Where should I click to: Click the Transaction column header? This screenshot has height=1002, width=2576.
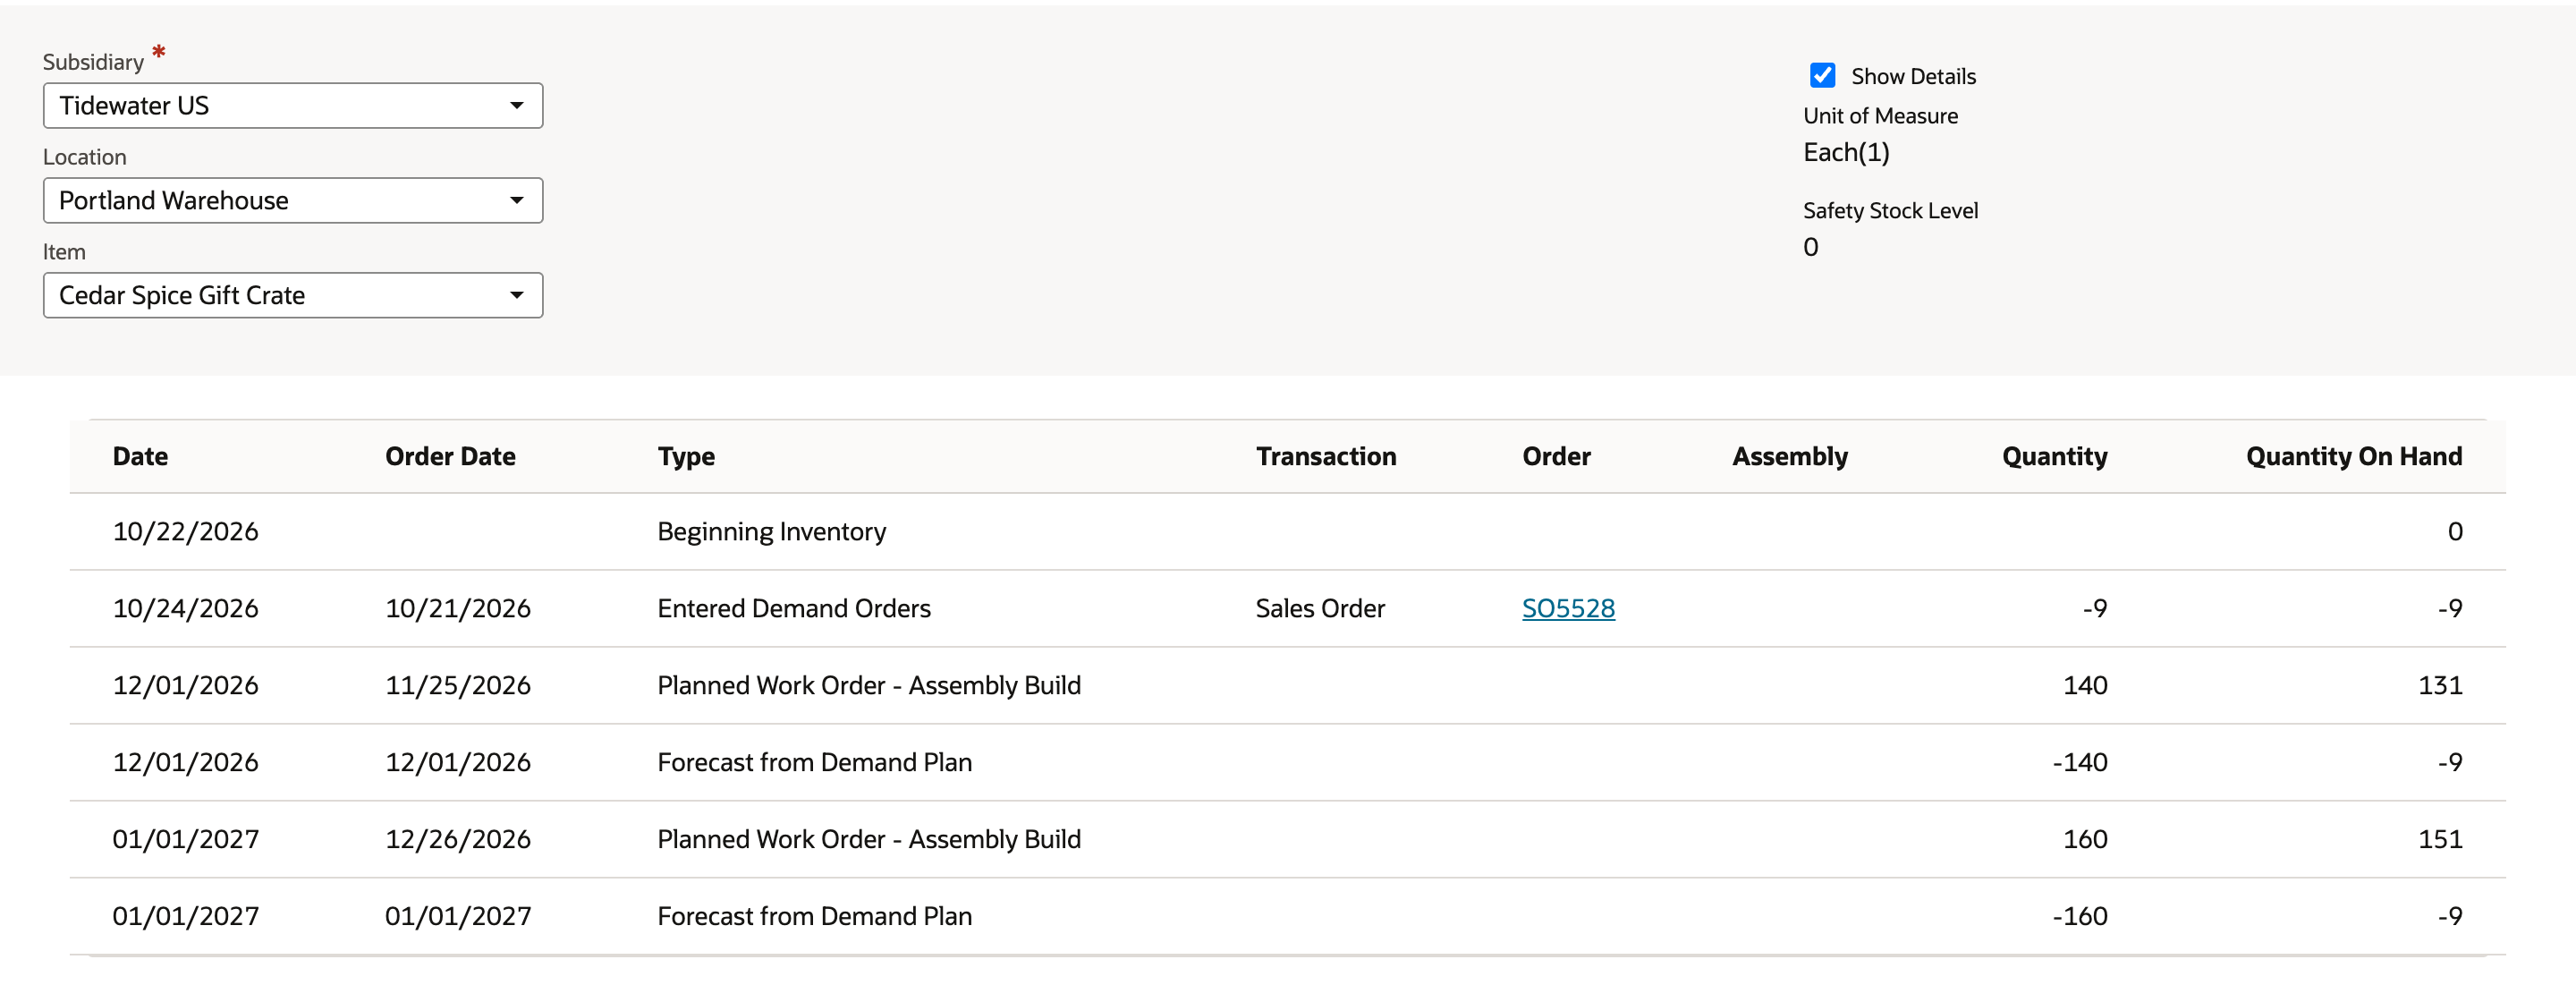pos(1326,456)
